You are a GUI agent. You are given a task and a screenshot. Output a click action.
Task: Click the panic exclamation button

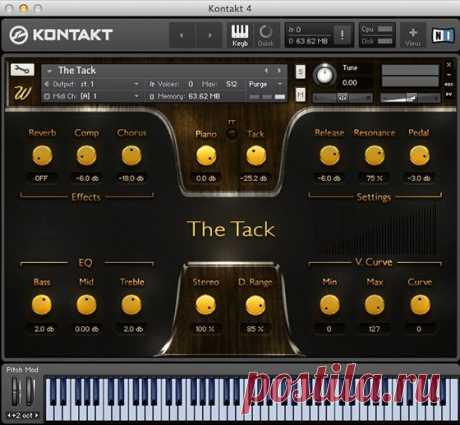(342, 35)
